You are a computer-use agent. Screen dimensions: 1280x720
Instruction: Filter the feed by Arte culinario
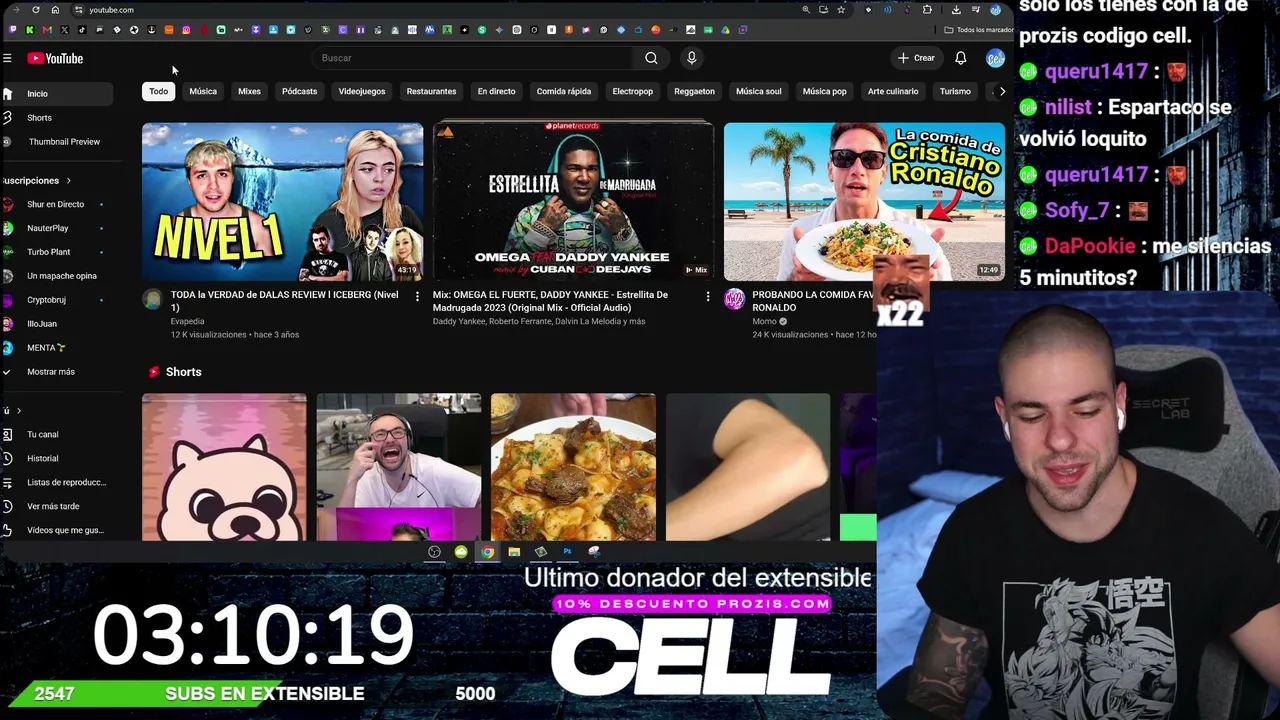click(x=893, y=91)
